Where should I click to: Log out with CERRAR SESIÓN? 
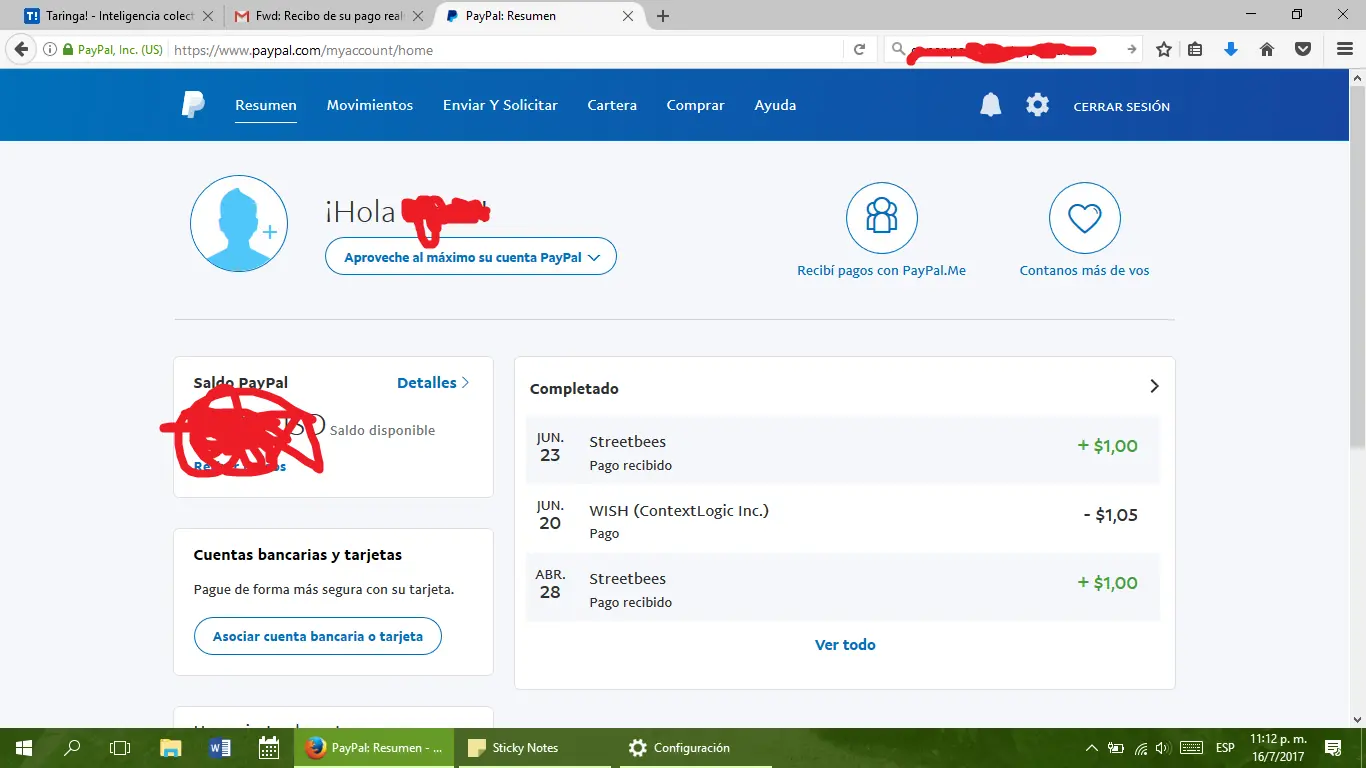point(1122,106)
